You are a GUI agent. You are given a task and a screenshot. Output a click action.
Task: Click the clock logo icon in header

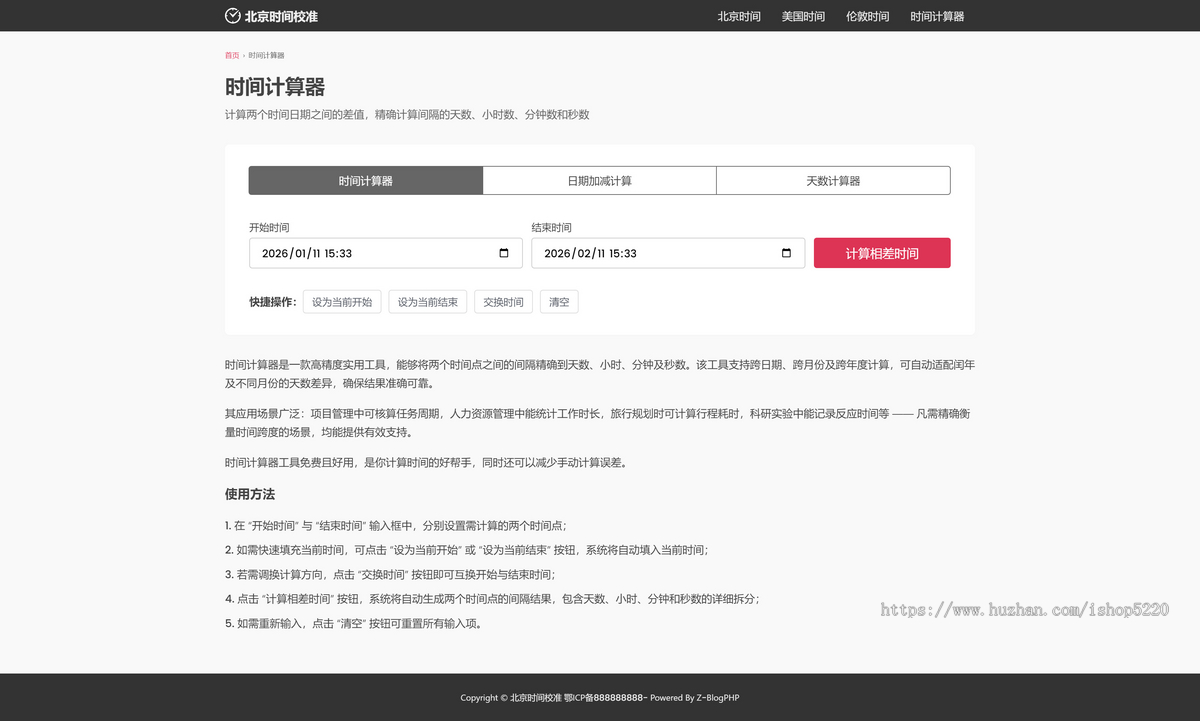[x=233, y=16]
